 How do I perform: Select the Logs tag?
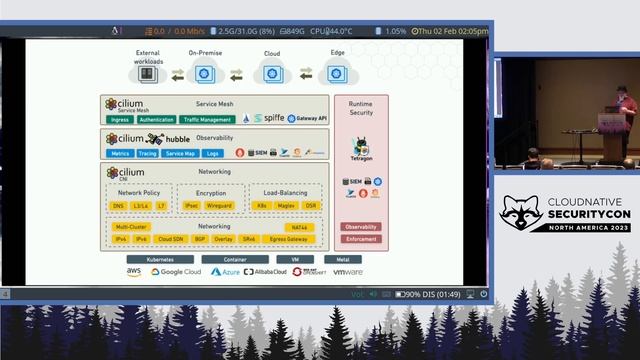tap(213, 153)
